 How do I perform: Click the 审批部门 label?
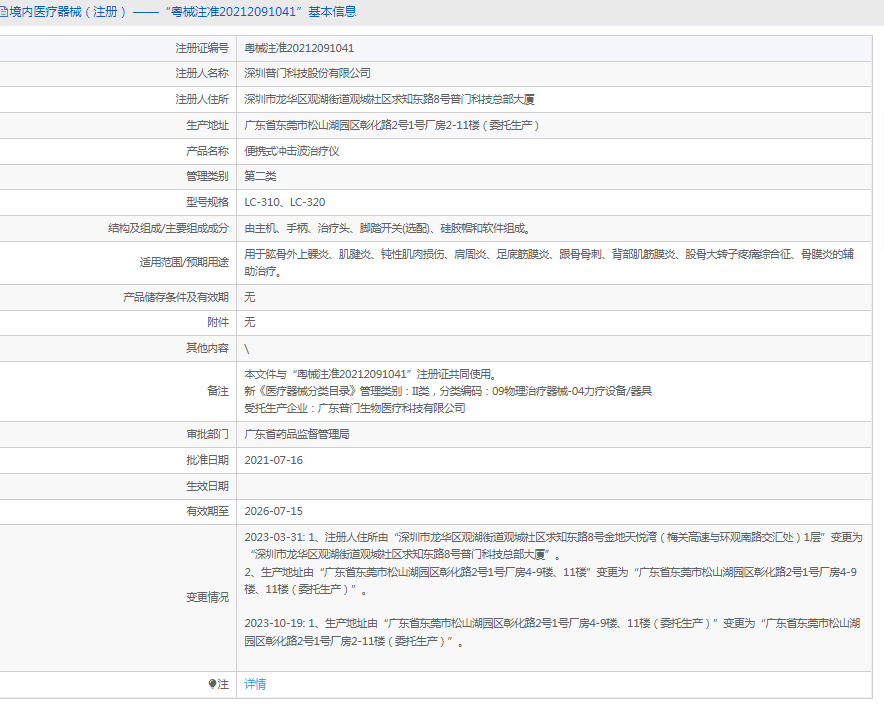[207, 434]
